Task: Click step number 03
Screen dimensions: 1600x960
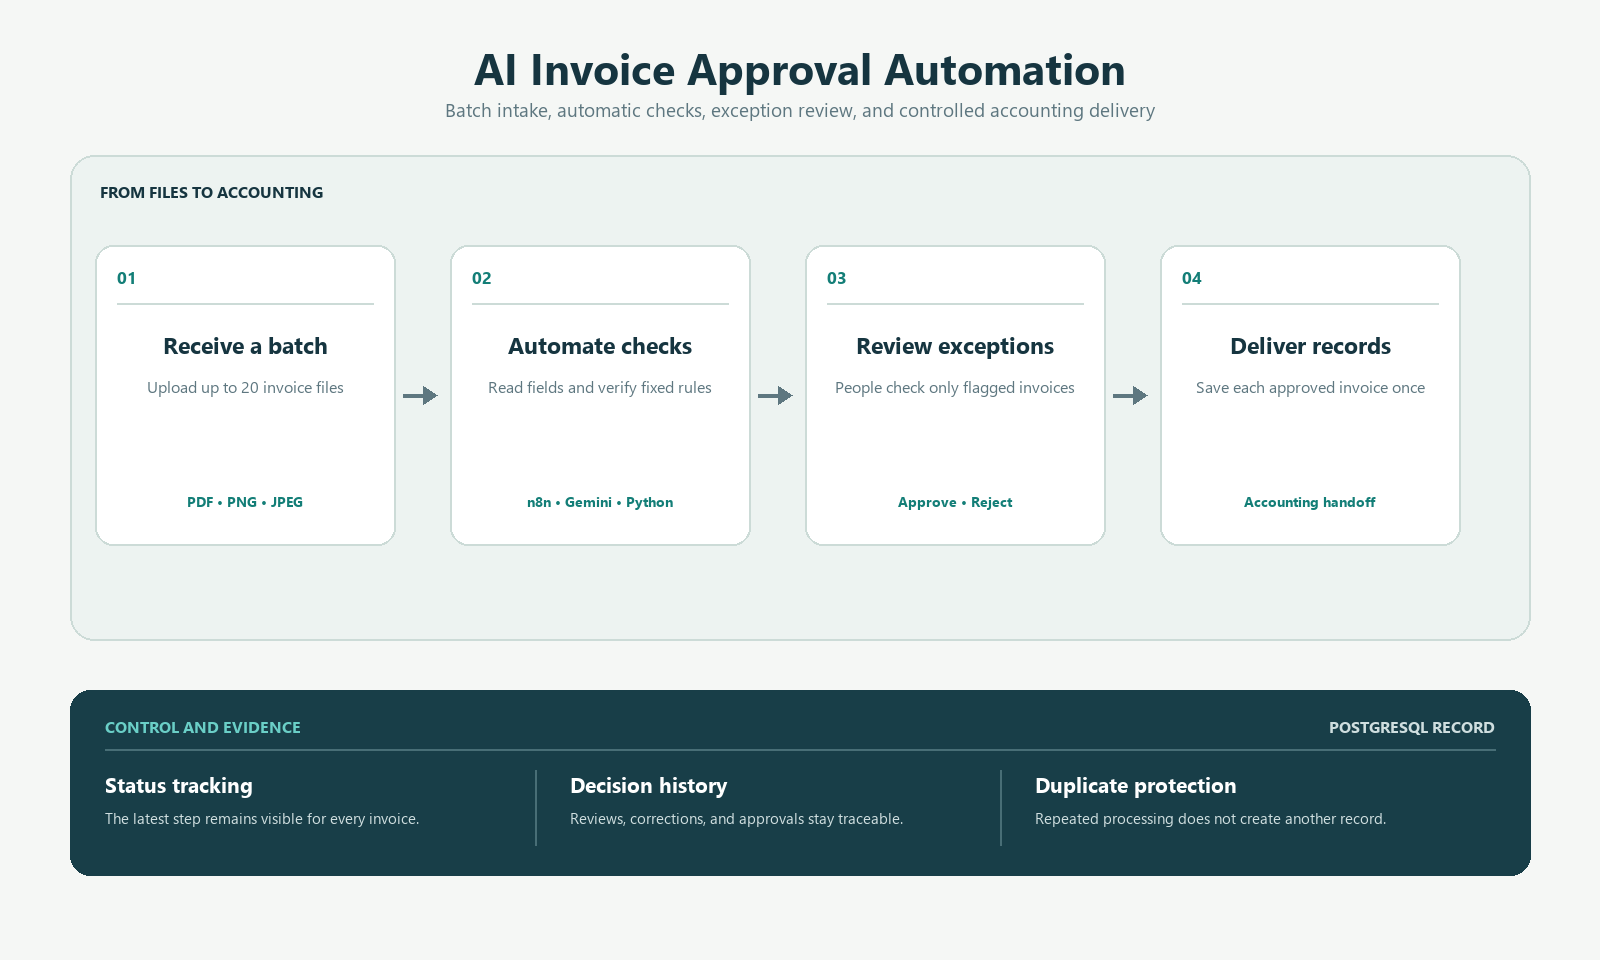Action: point(836,278)
